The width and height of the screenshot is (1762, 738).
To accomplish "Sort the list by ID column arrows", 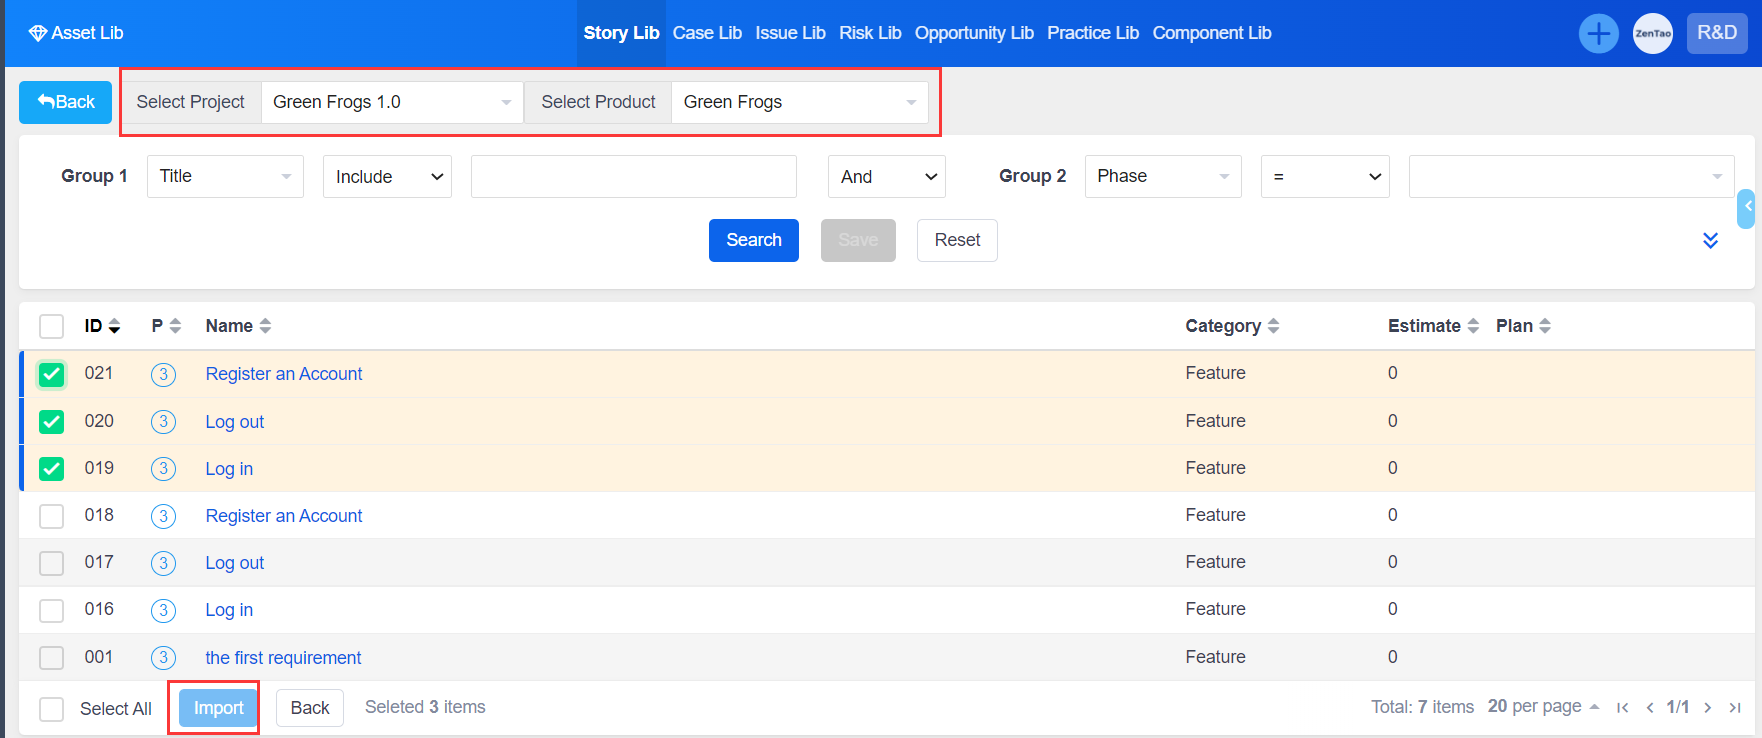I will [114, 326].
